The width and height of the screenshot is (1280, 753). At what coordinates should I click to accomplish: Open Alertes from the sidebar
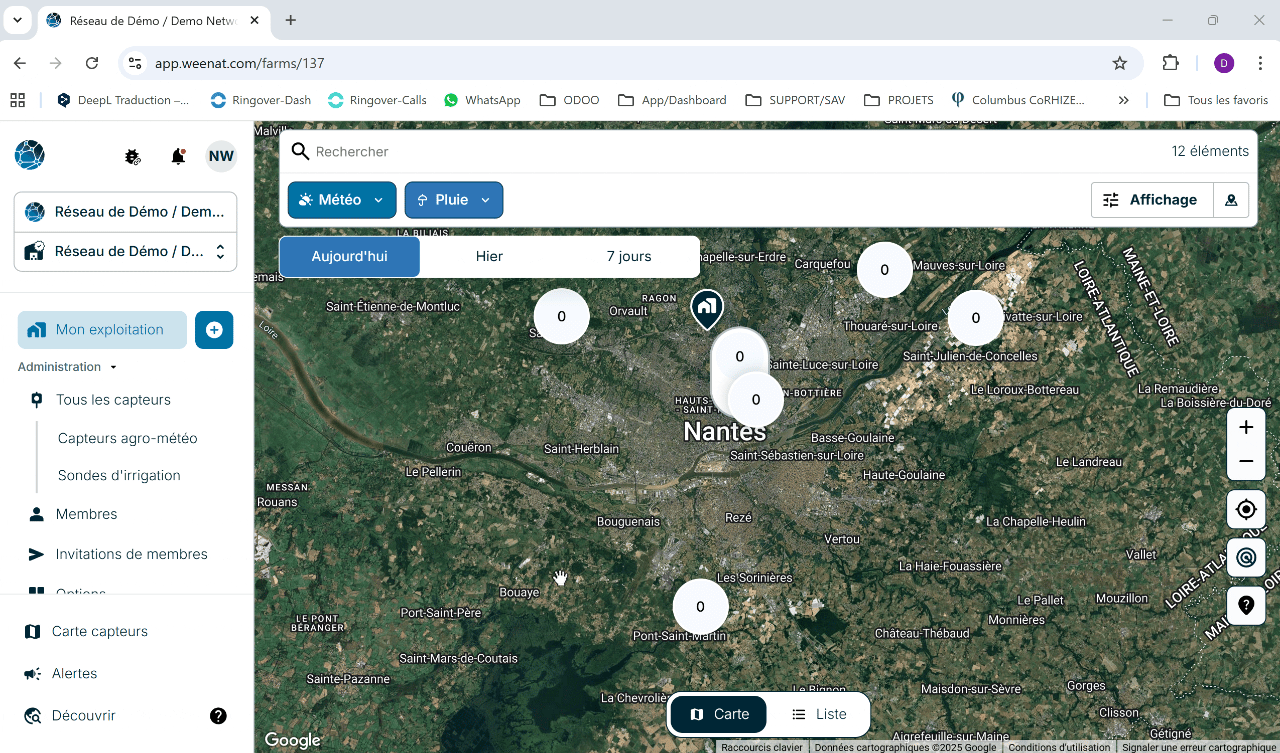(74, 674)
